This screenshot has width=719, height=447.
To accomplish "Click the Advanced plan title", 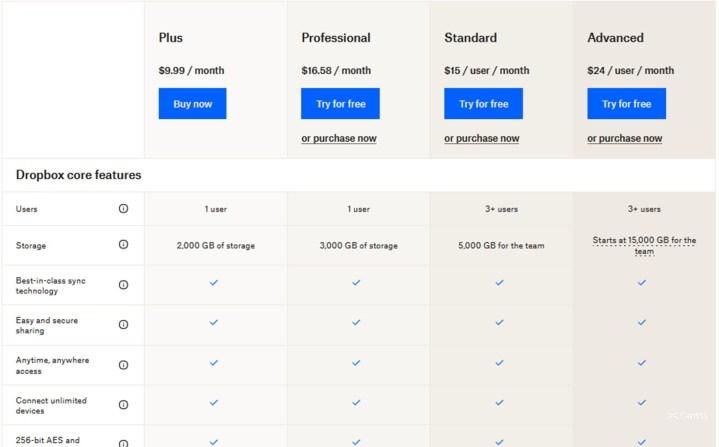I will 615,38.
